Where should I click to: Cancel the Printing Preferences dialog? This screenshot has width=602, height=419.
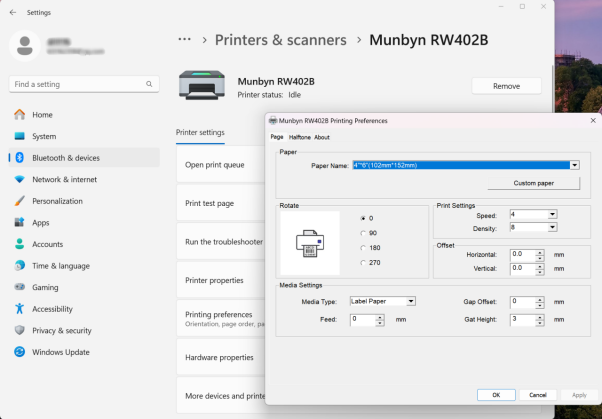pos(538,395)
